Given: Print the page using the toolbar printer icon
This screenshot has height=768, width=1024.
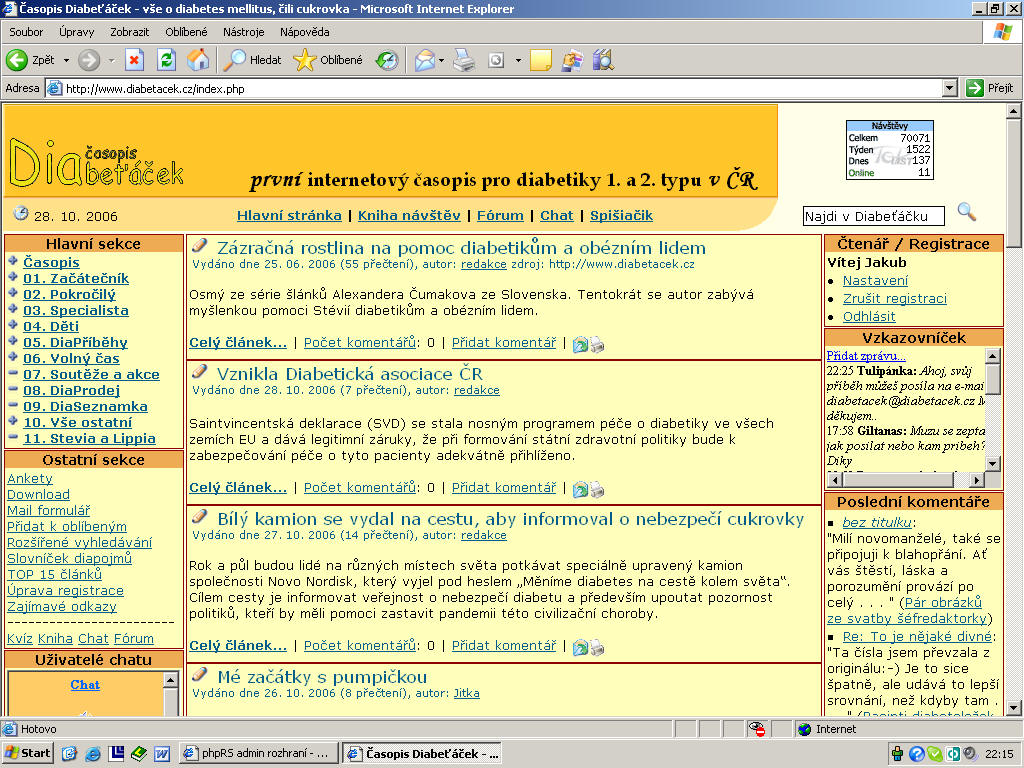Looking at the screenshot, I should tap(464, 61).
